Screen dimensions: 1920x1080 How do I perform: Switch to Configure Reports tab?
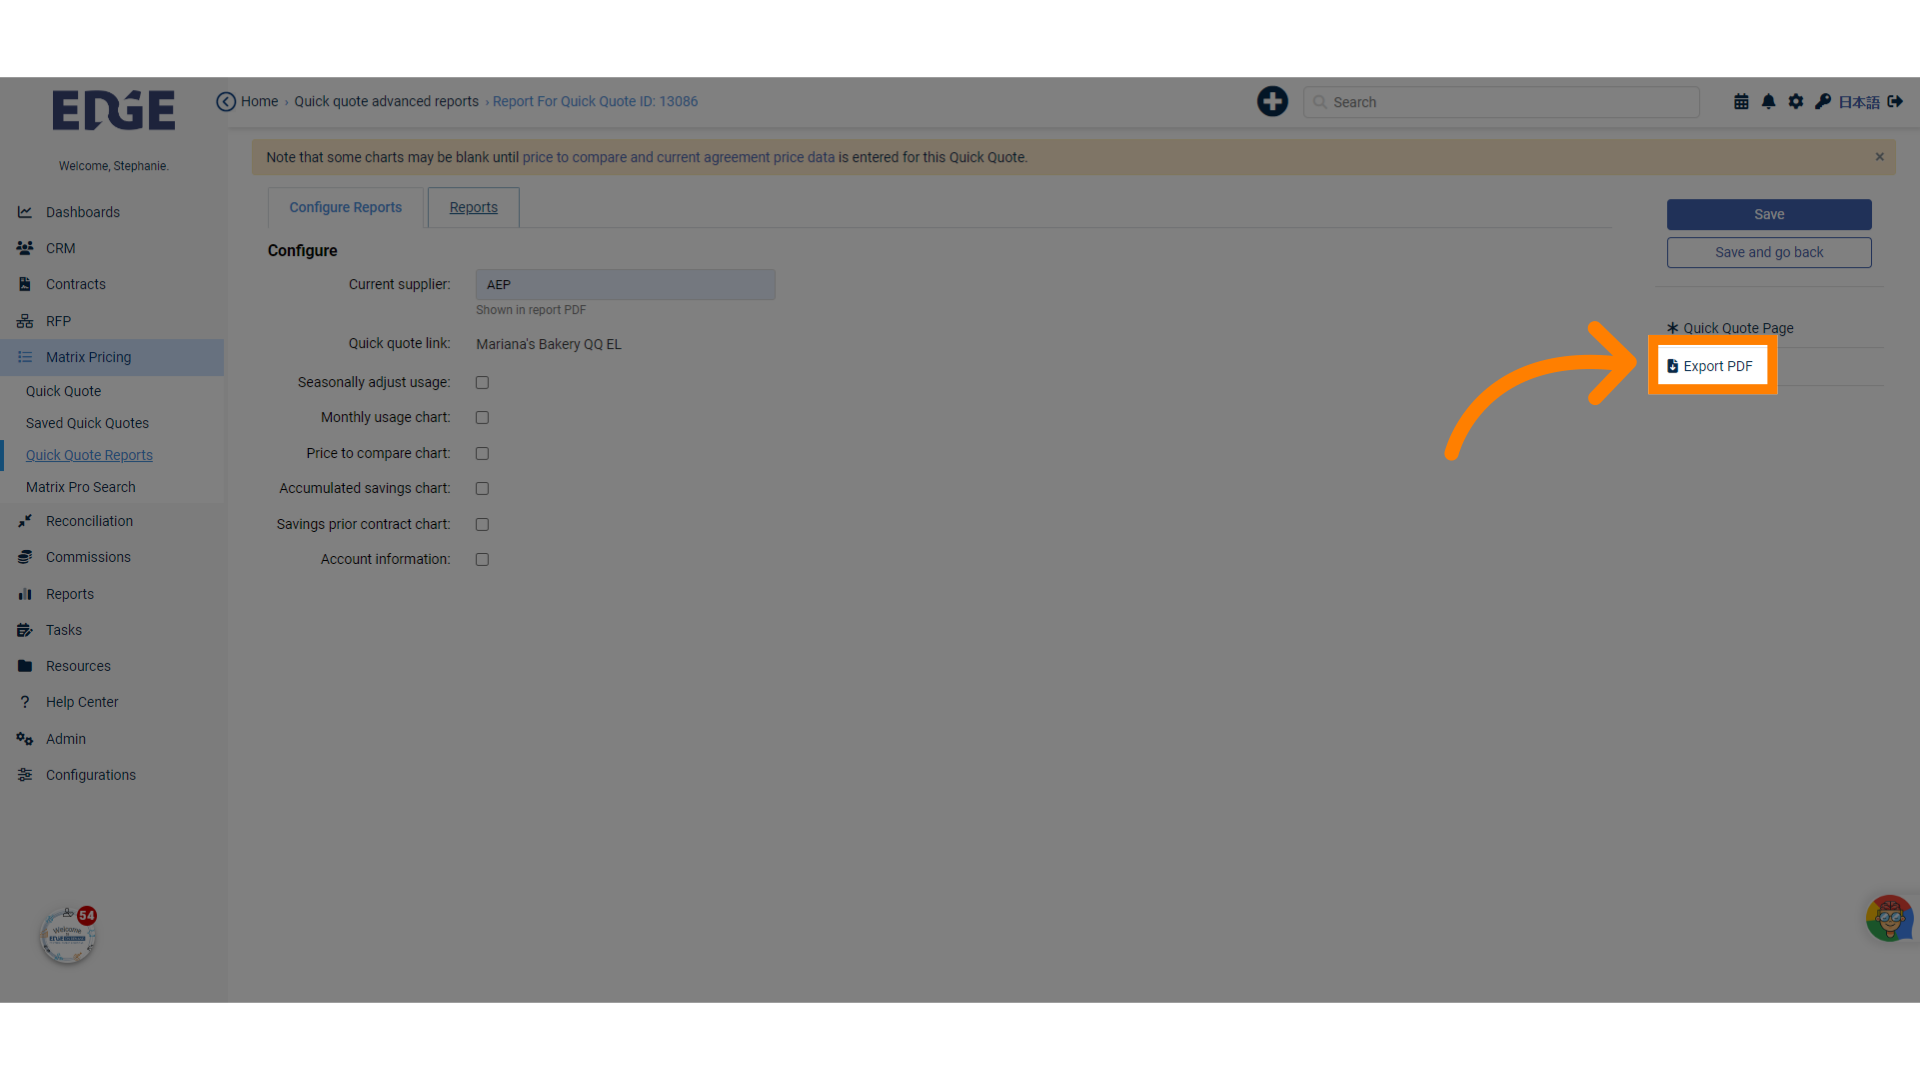345,207
